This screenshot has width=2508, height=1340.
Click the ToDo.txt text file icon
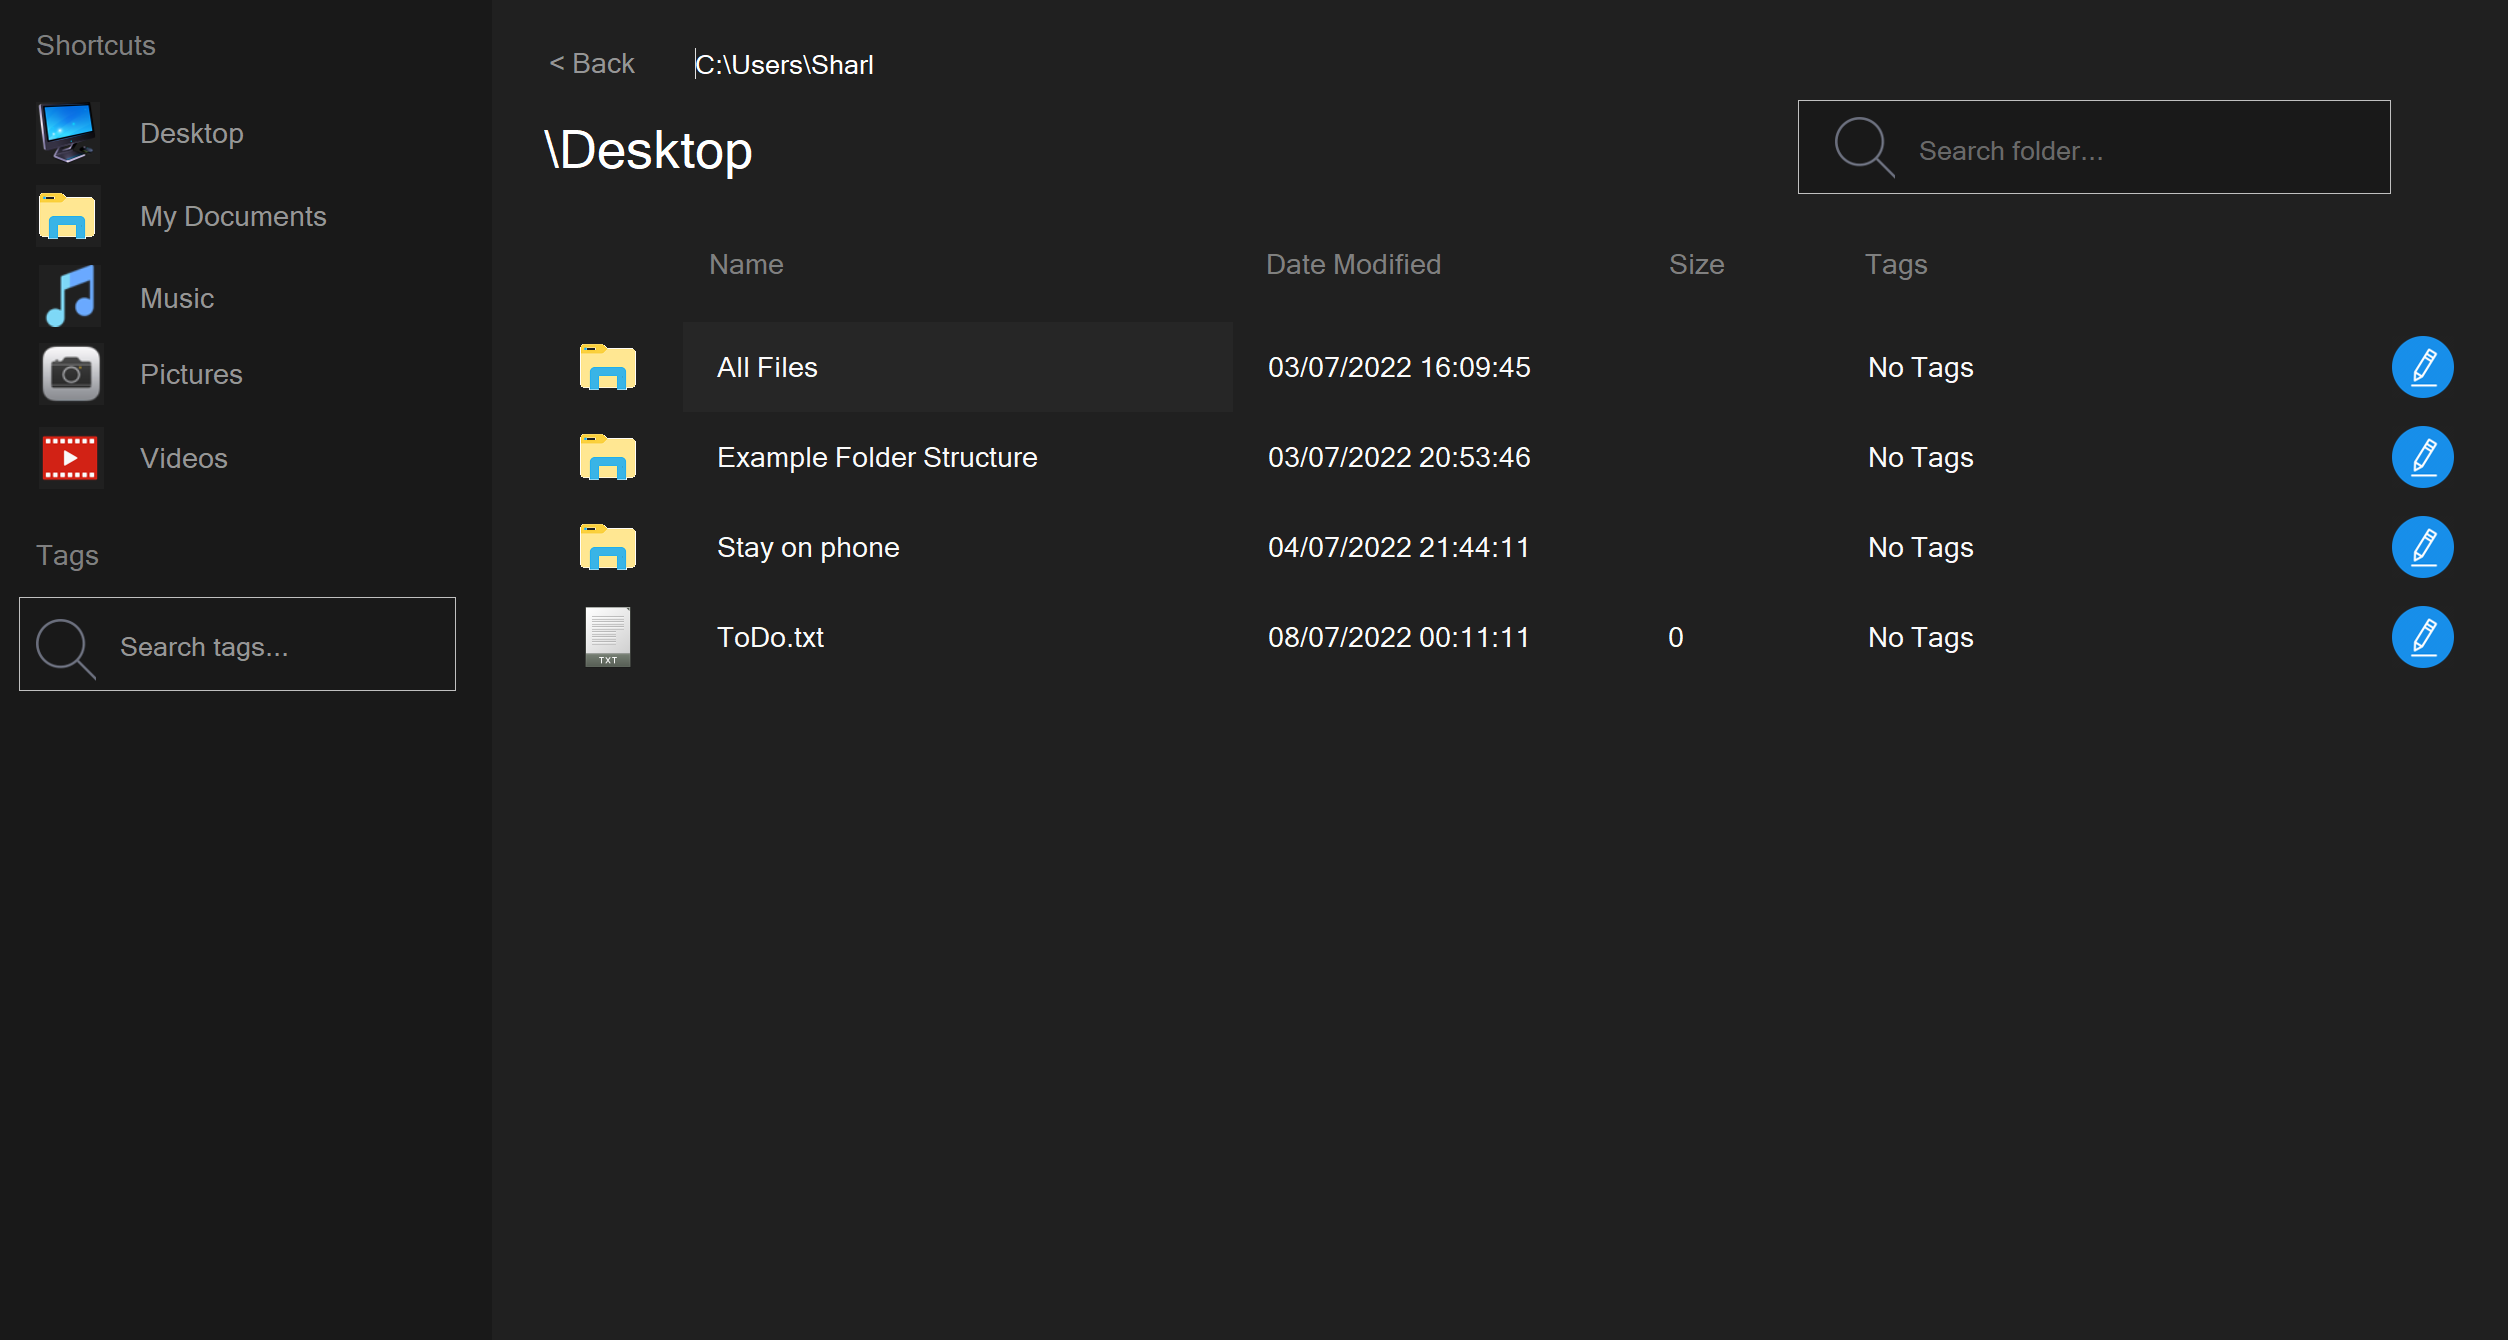[607, 637]
